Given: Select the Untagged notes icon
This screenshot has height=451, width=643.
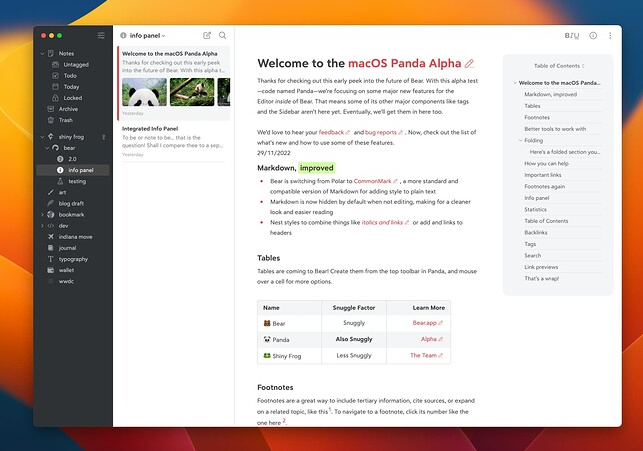Looking at the screenshot, I should point(55,64).
